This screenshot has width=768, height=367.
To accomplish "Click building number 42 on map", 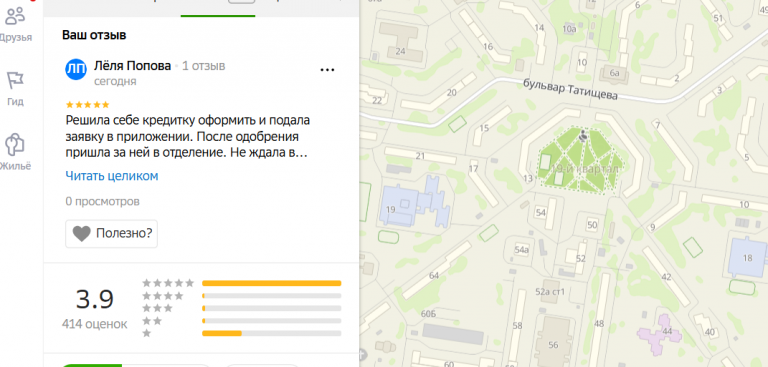I will point(666,277).
